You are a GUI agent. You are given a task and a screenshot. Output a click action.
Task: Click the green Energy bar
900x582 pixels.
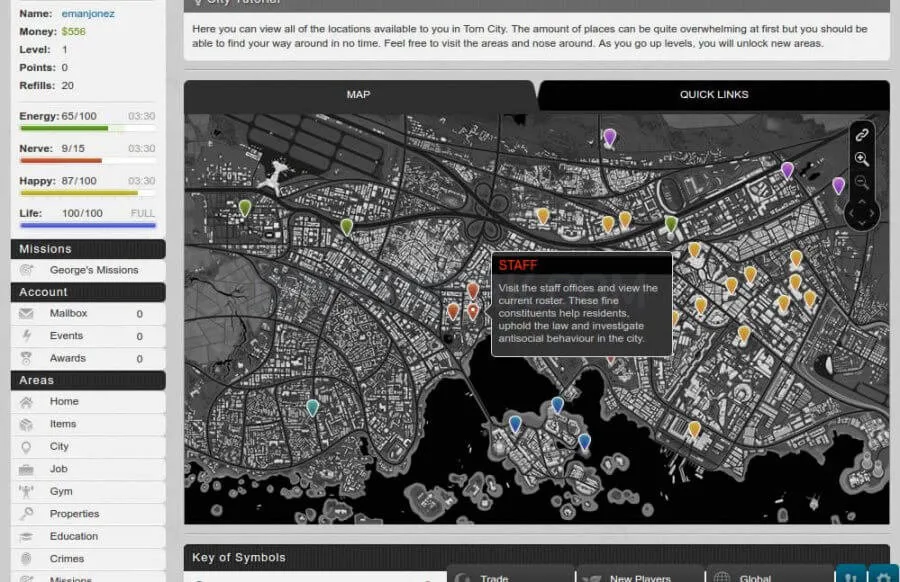click(87, 129)
